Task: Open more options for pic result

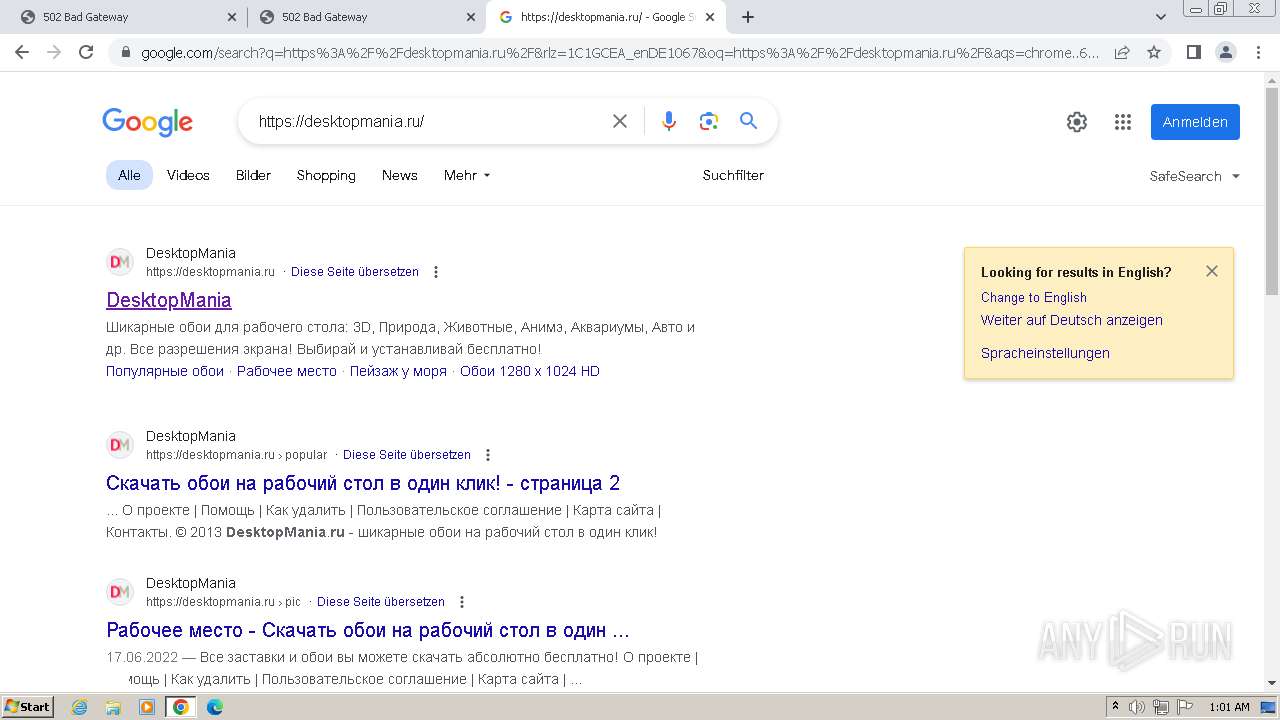Action: tap(462, 602)
